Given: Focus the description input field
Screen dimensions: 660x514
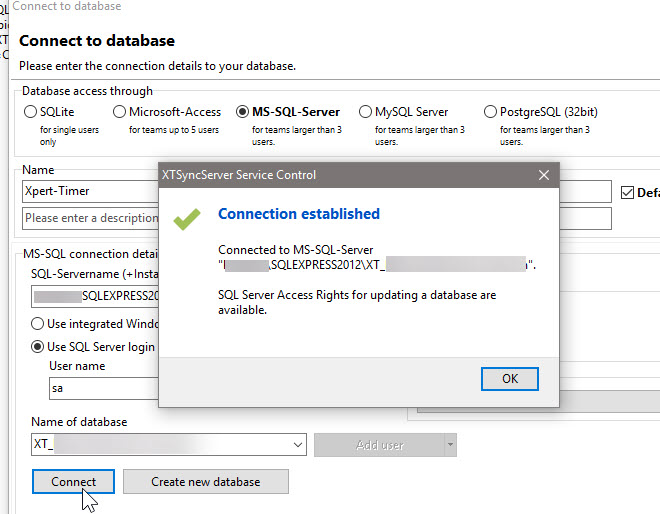Looking at the screenshot, I should [x=90, y=218].
